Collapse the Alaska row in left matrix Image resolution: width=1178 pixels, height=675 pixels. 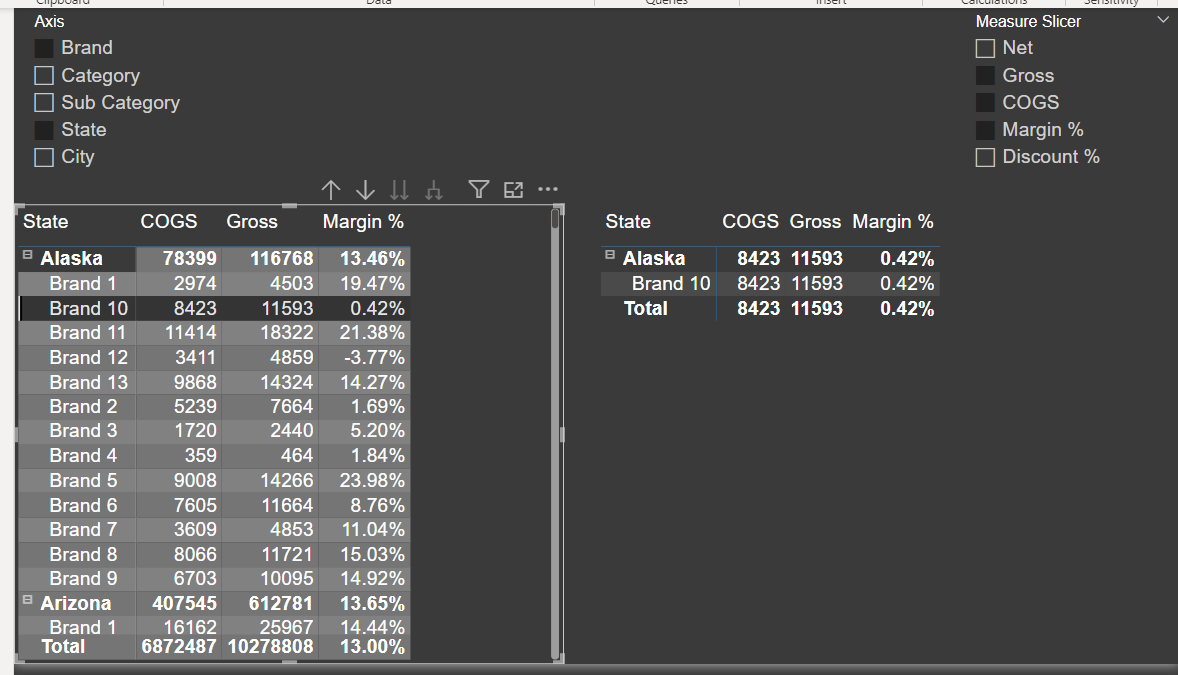tap(27, 255)
